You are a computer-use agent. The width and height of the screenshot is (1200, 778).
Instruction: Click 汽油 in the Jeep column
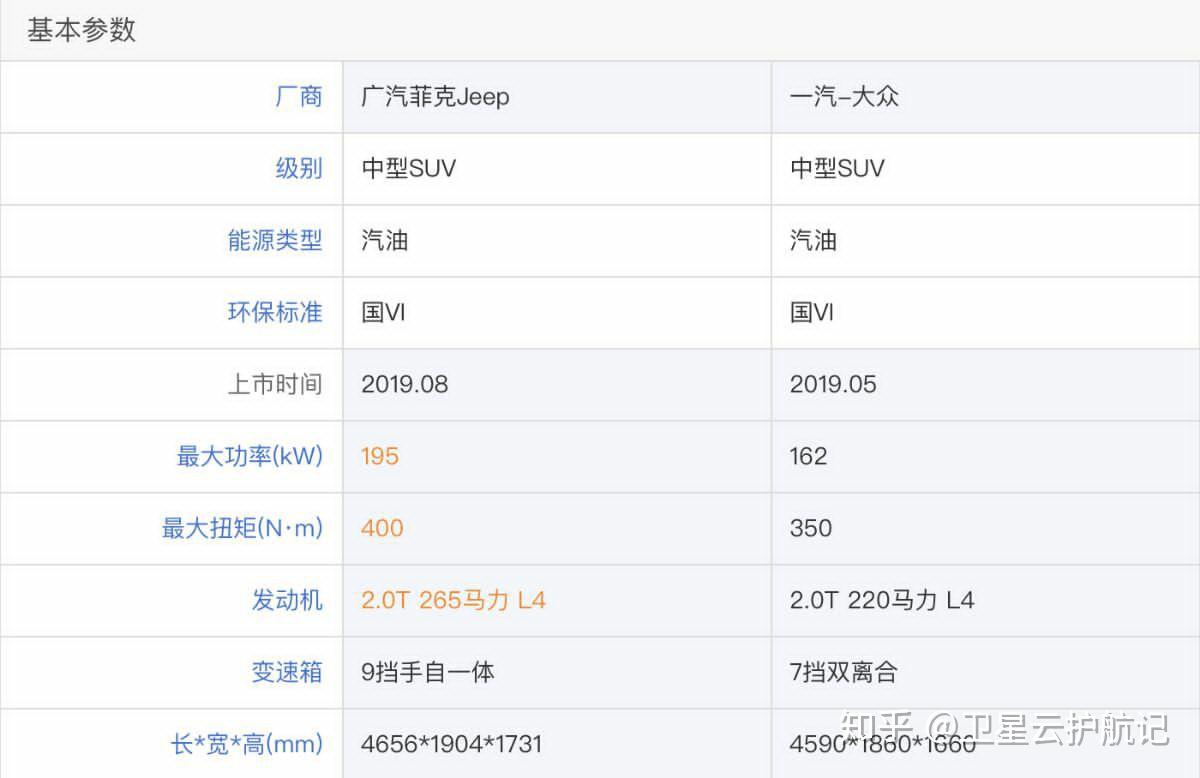coord(384,241)
